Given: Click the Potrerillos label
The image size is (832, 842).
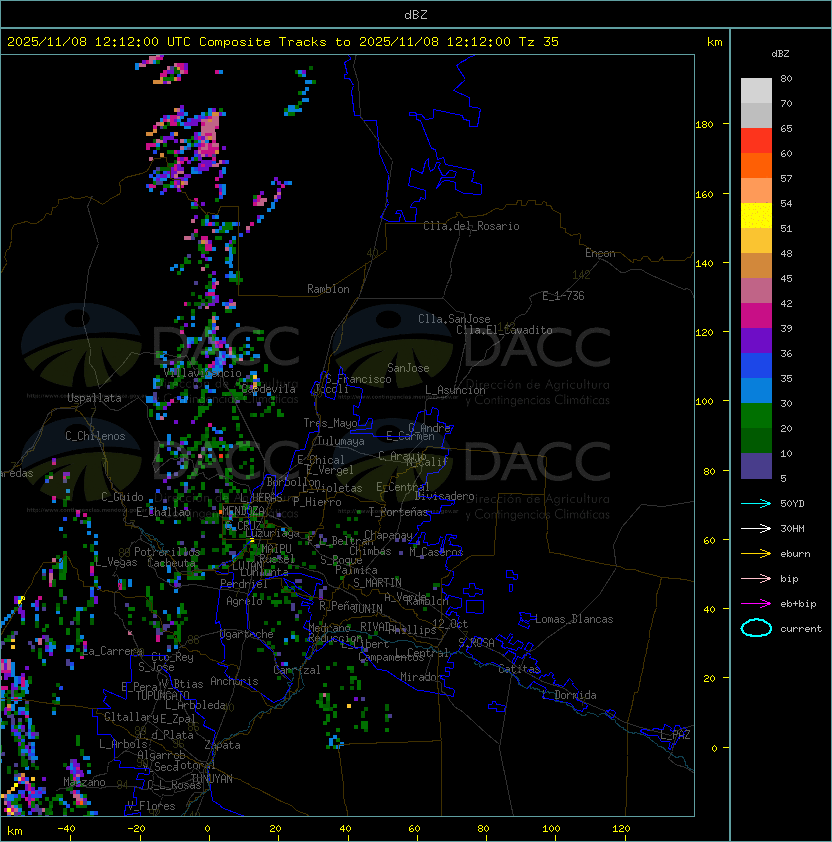Looking at the screenshot, I should click(167, 551).
